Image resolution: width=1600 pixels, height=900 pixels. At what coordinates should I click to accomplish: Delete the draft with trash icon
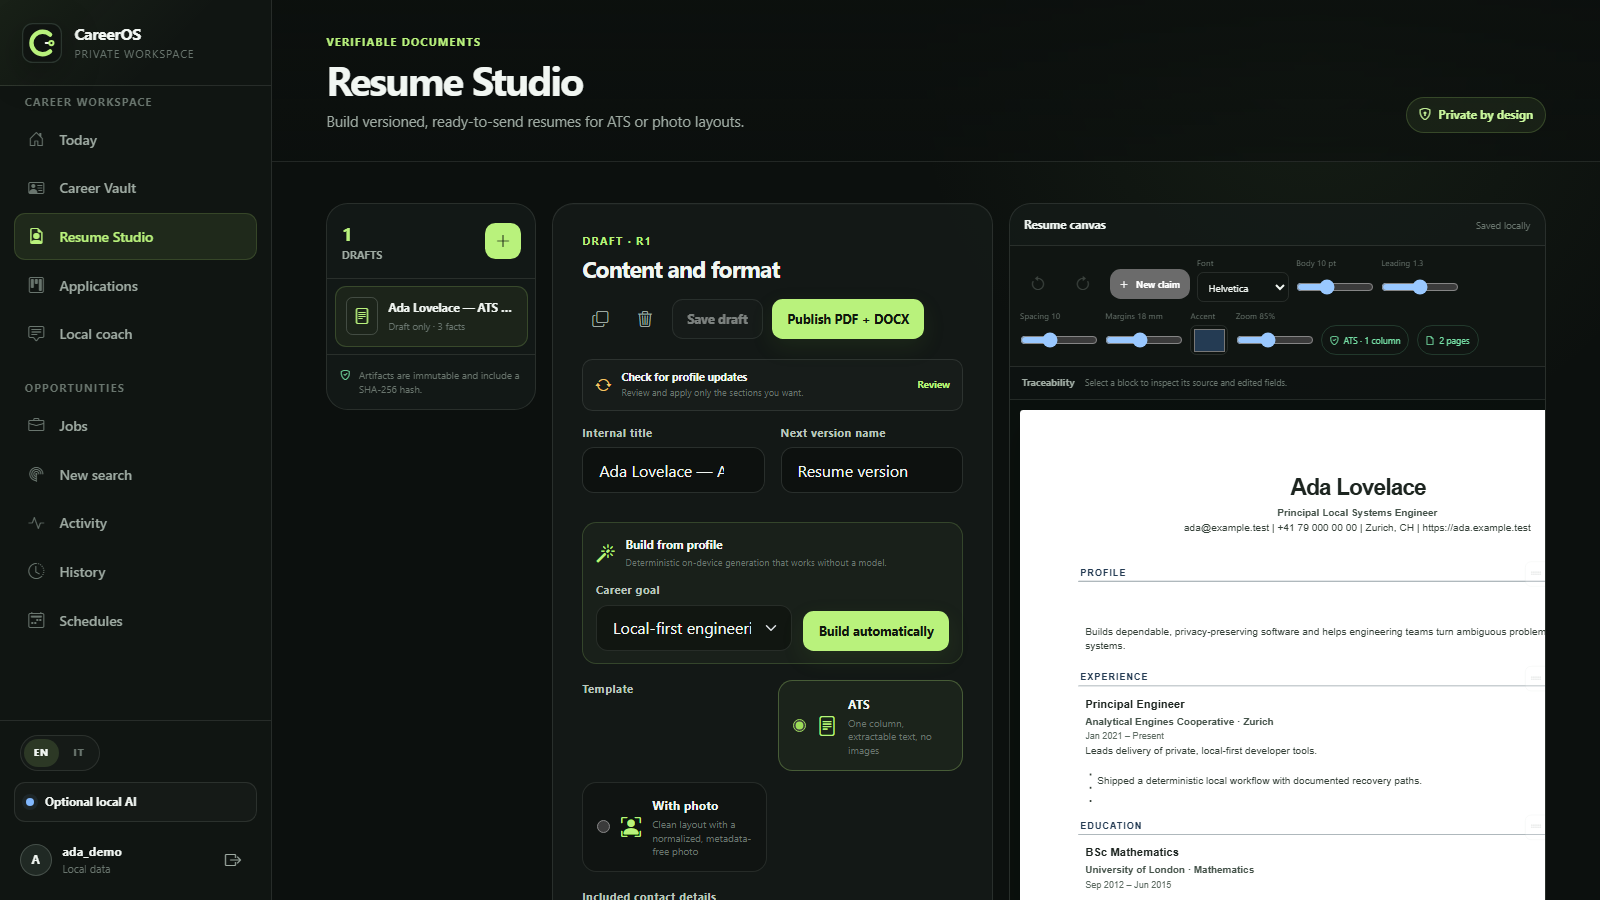pos(645,319)
